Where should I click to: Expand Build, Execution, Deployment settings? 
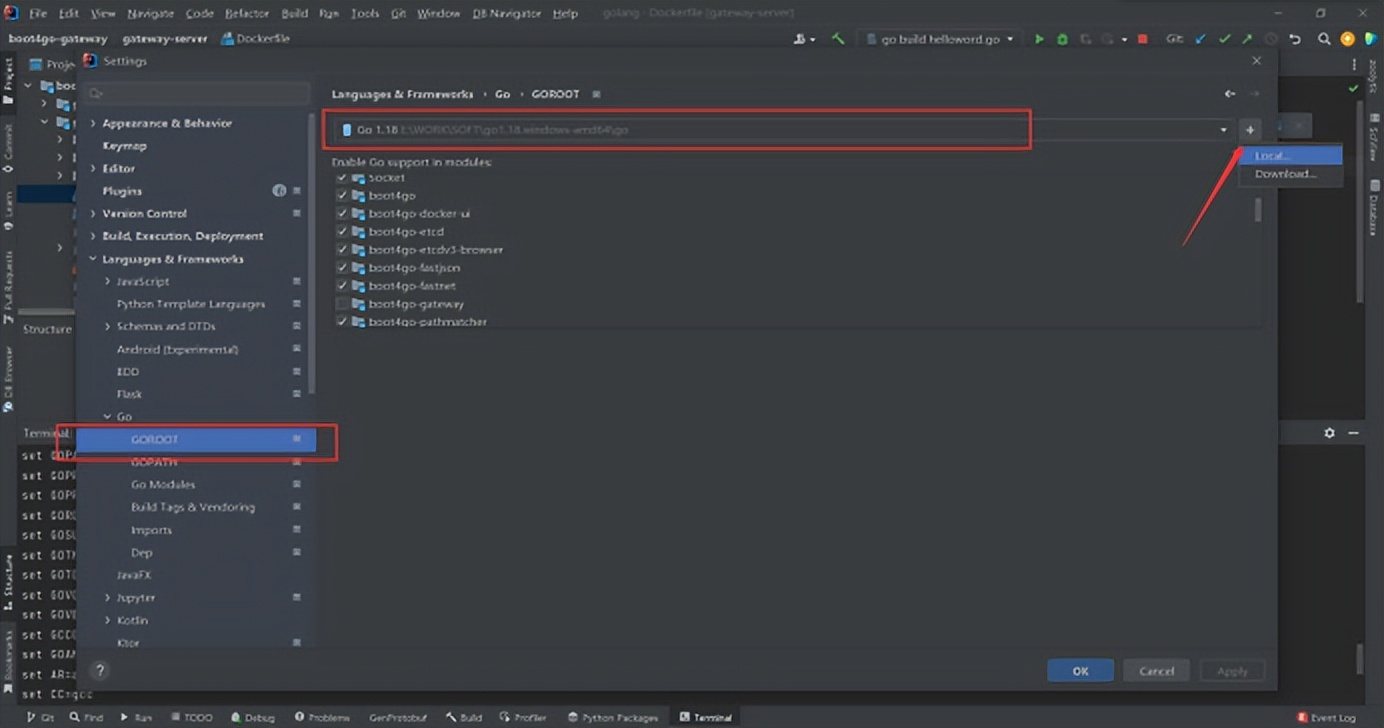pos(94,236)
